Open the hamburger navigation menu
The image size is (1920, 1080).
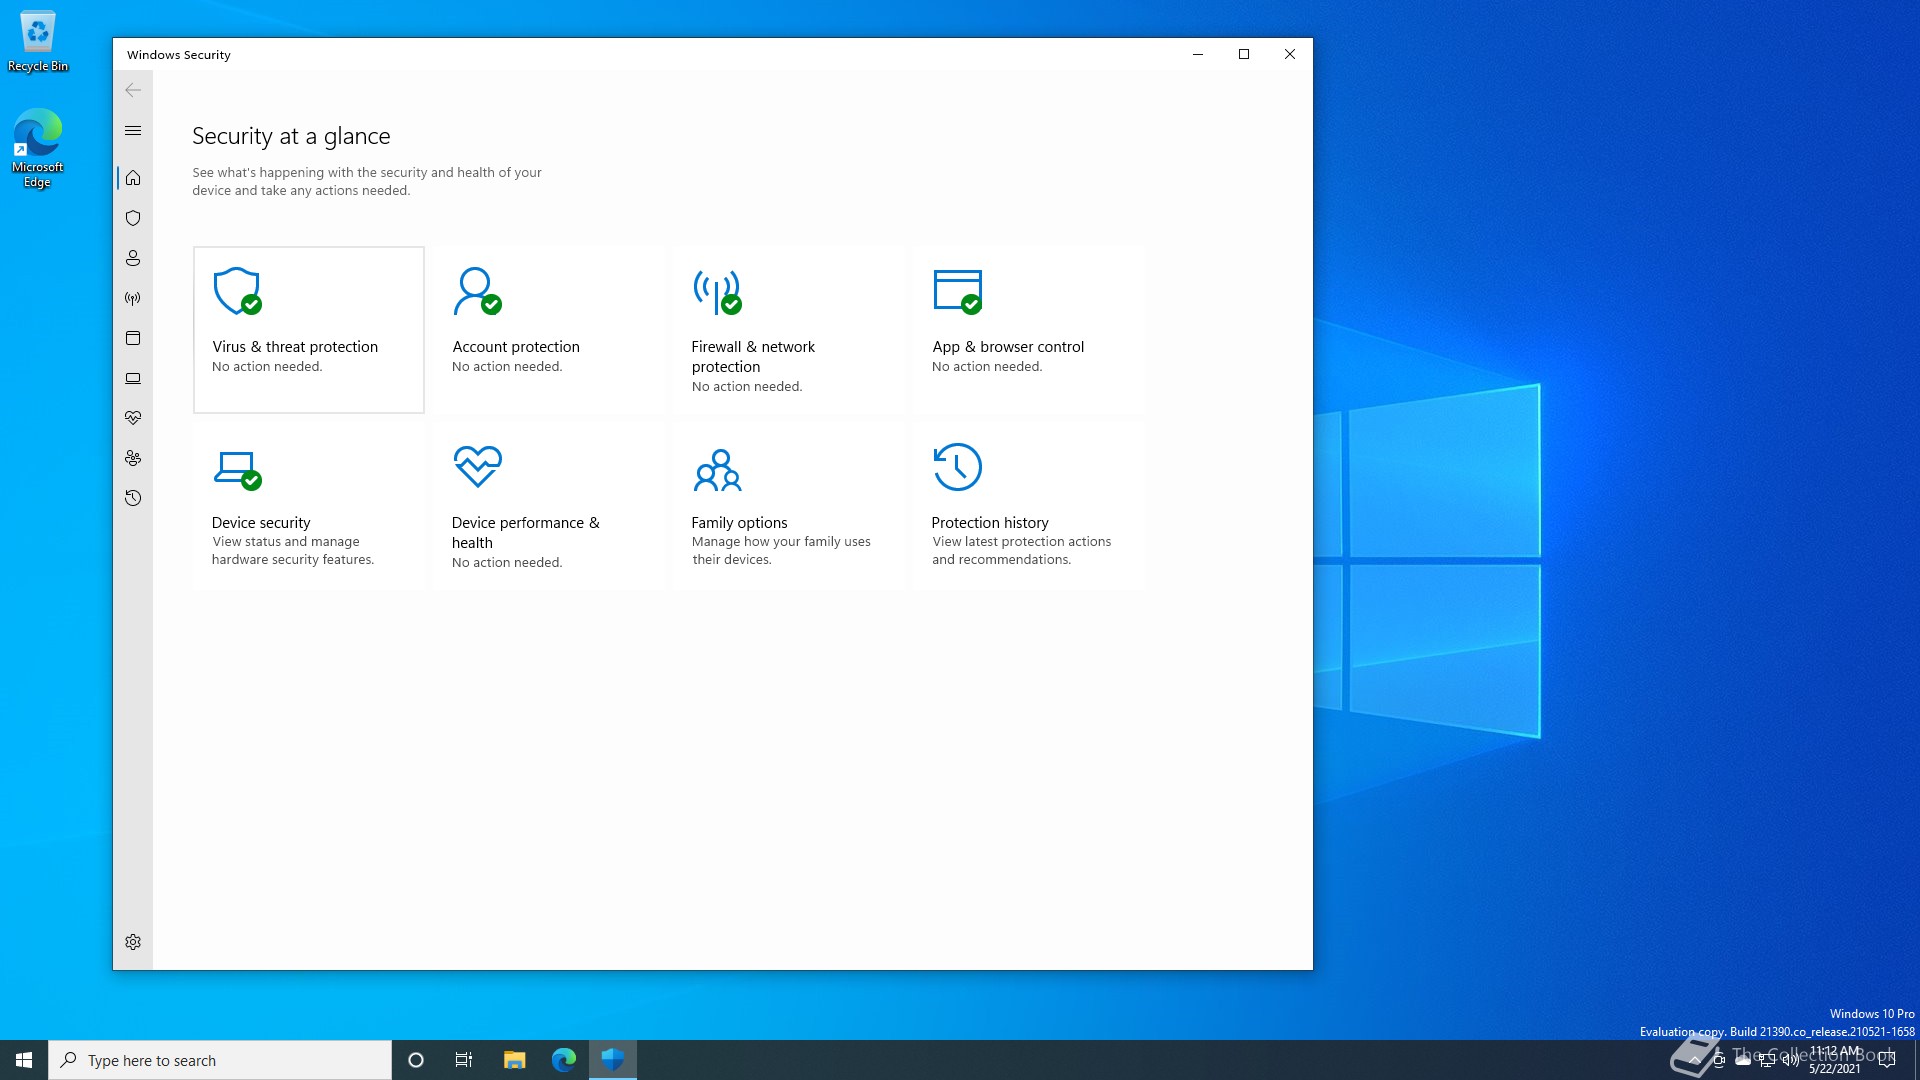(x=133, y=130)
